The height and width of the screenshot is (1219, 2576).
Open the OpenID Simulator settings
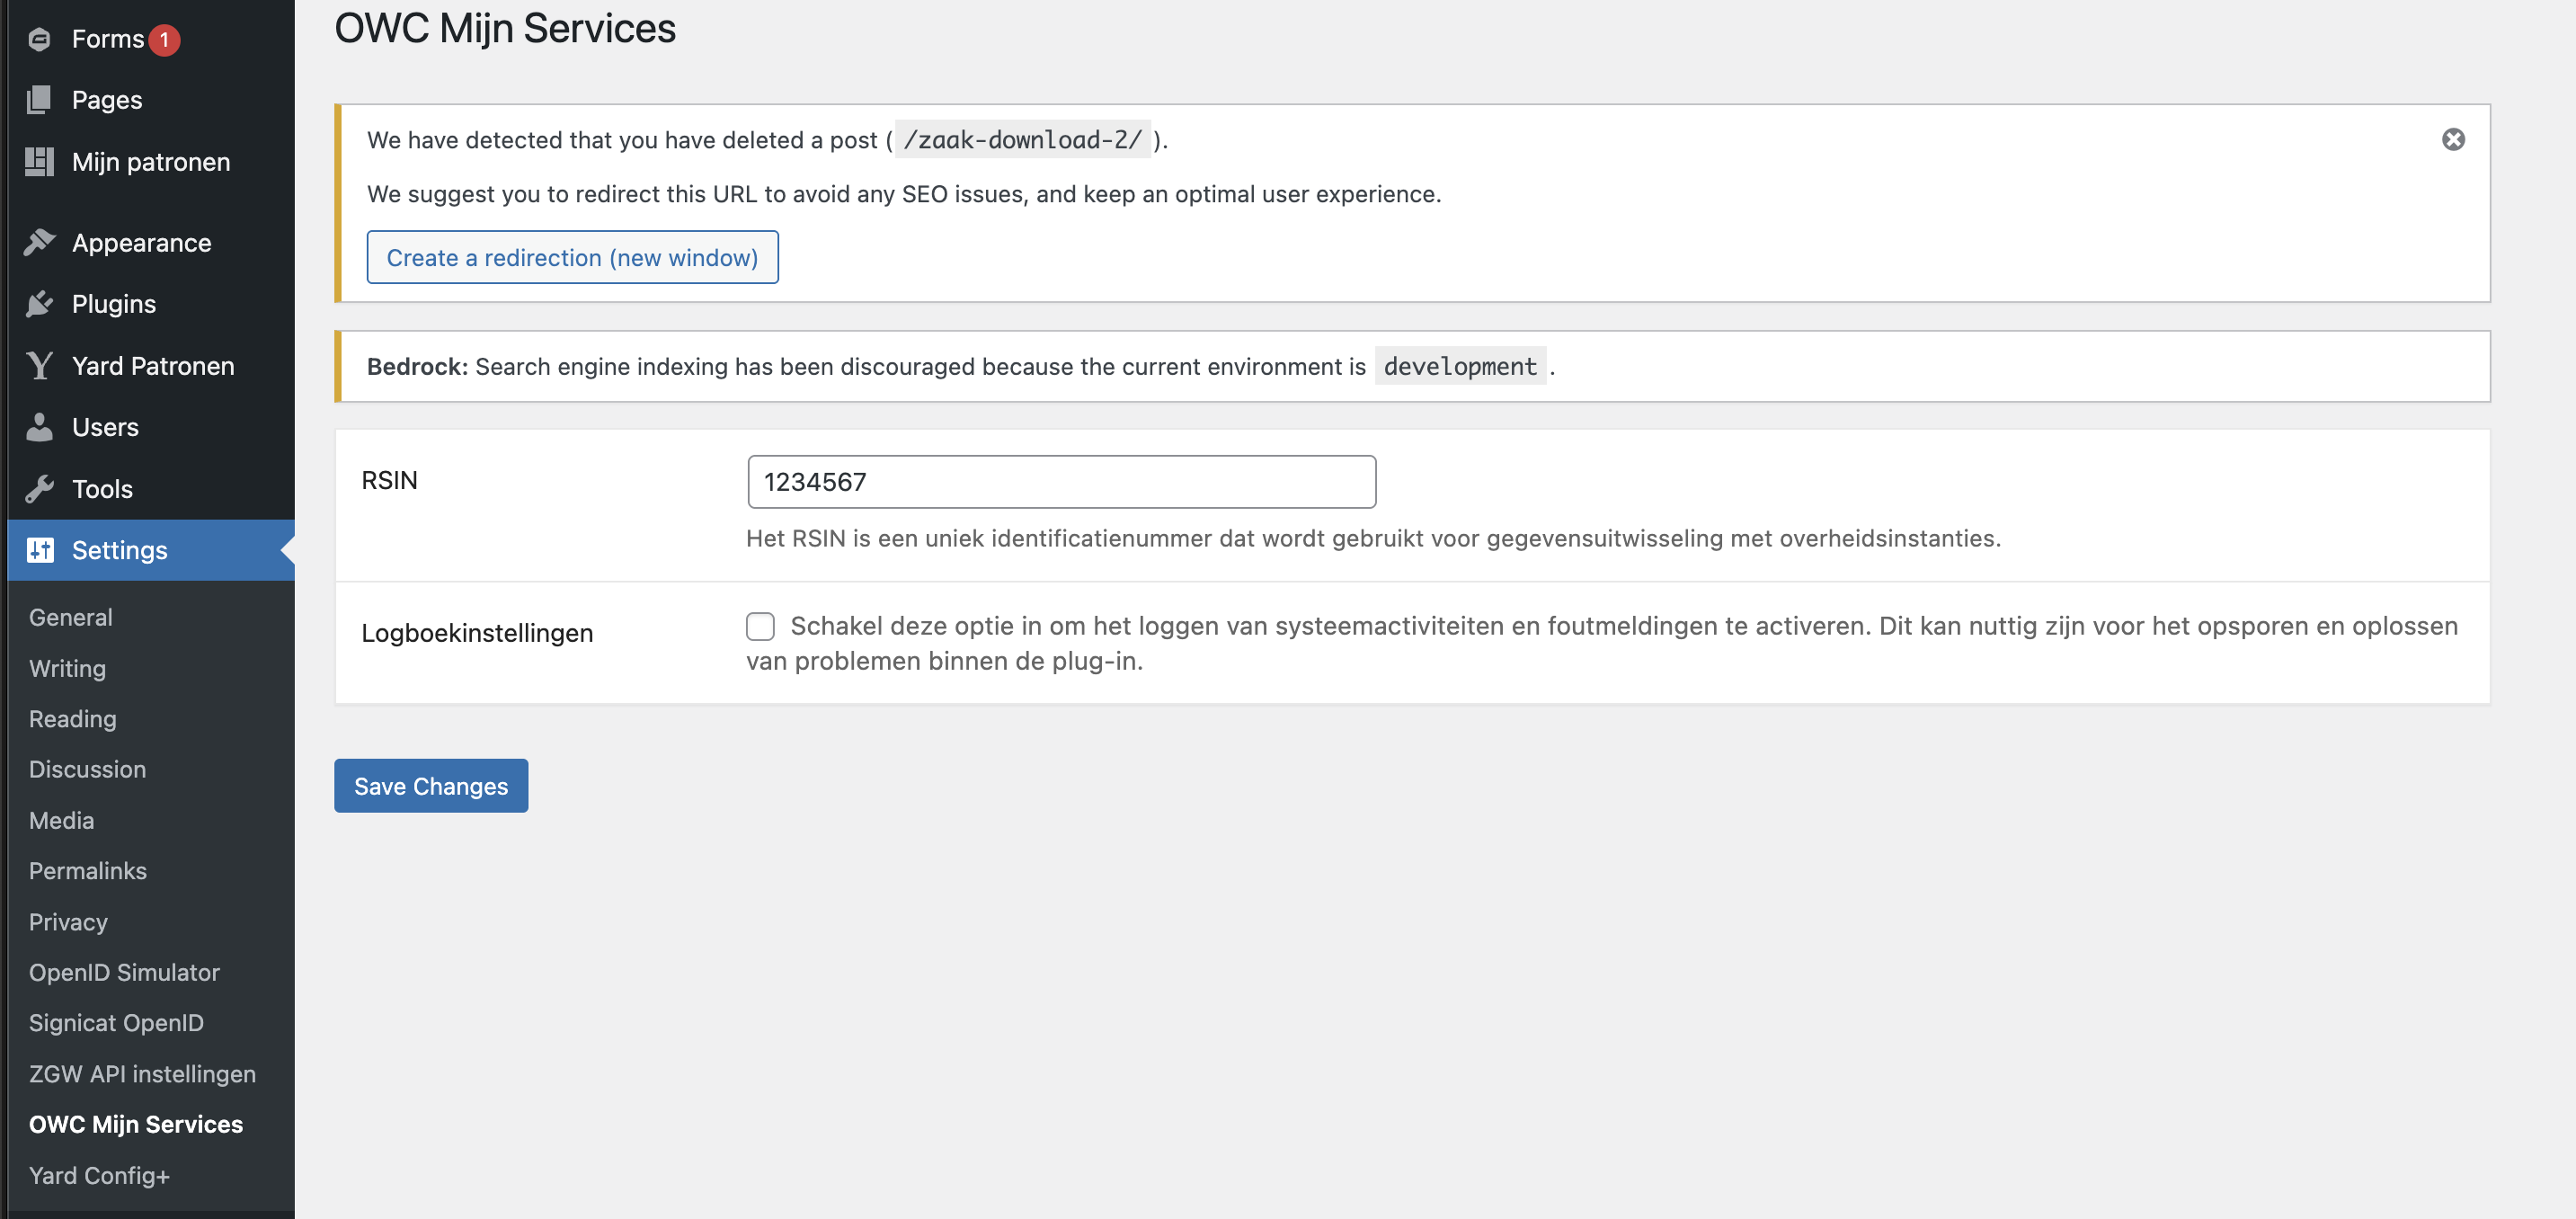[124, 972]
